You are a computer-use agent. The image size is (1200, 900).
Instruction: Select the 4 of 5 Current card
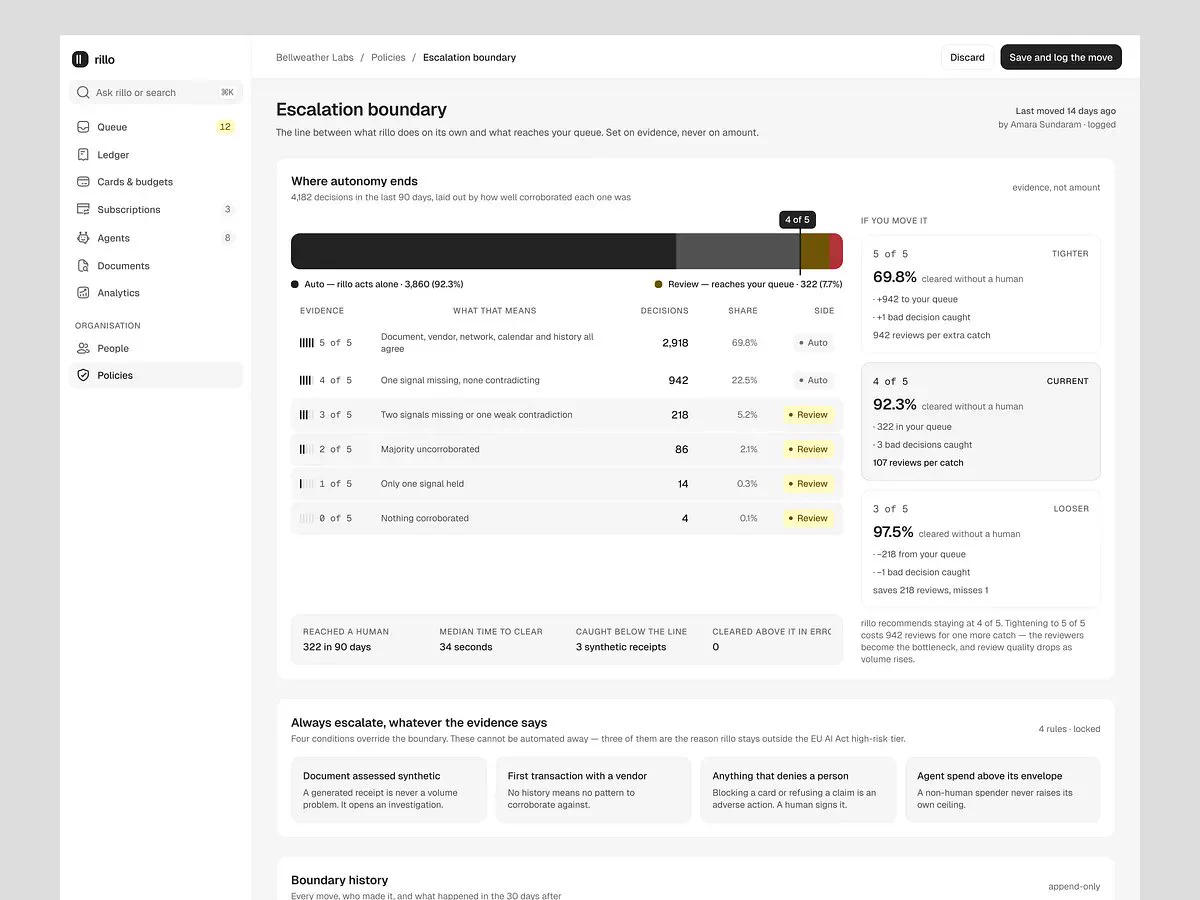click(980, 421)
